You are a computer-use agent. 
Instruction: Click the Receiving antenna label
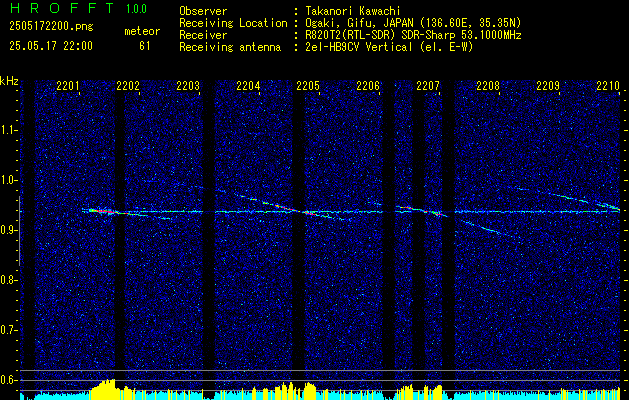[230, 47]
